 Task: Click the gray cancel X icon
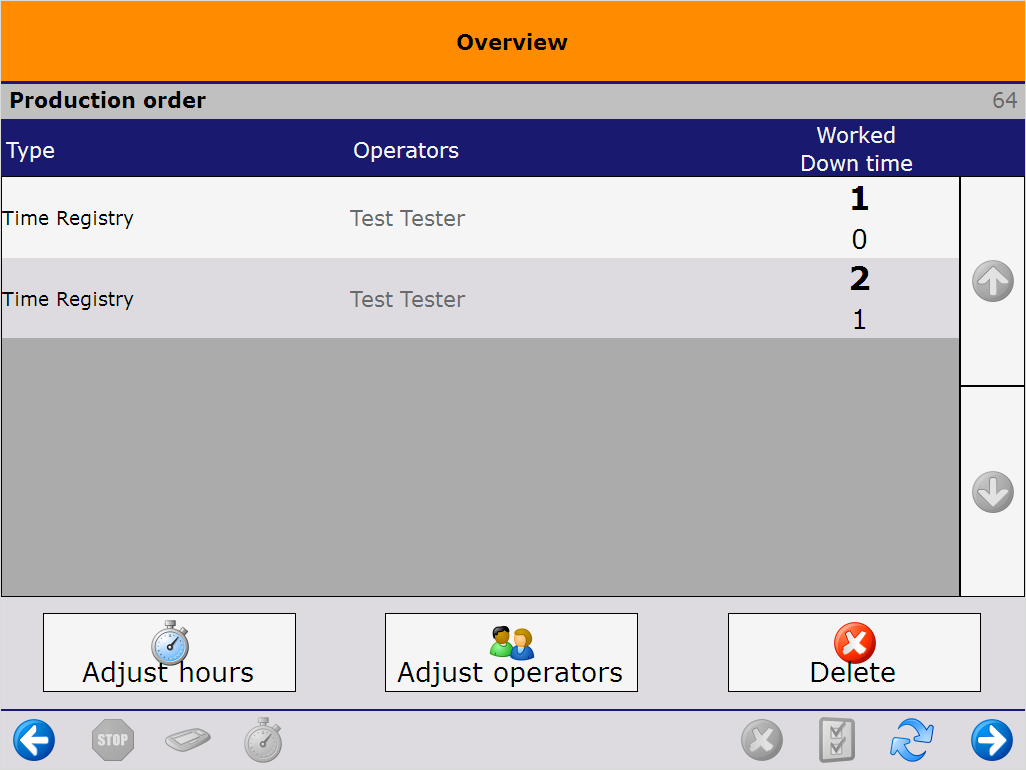tap(762, 741)
